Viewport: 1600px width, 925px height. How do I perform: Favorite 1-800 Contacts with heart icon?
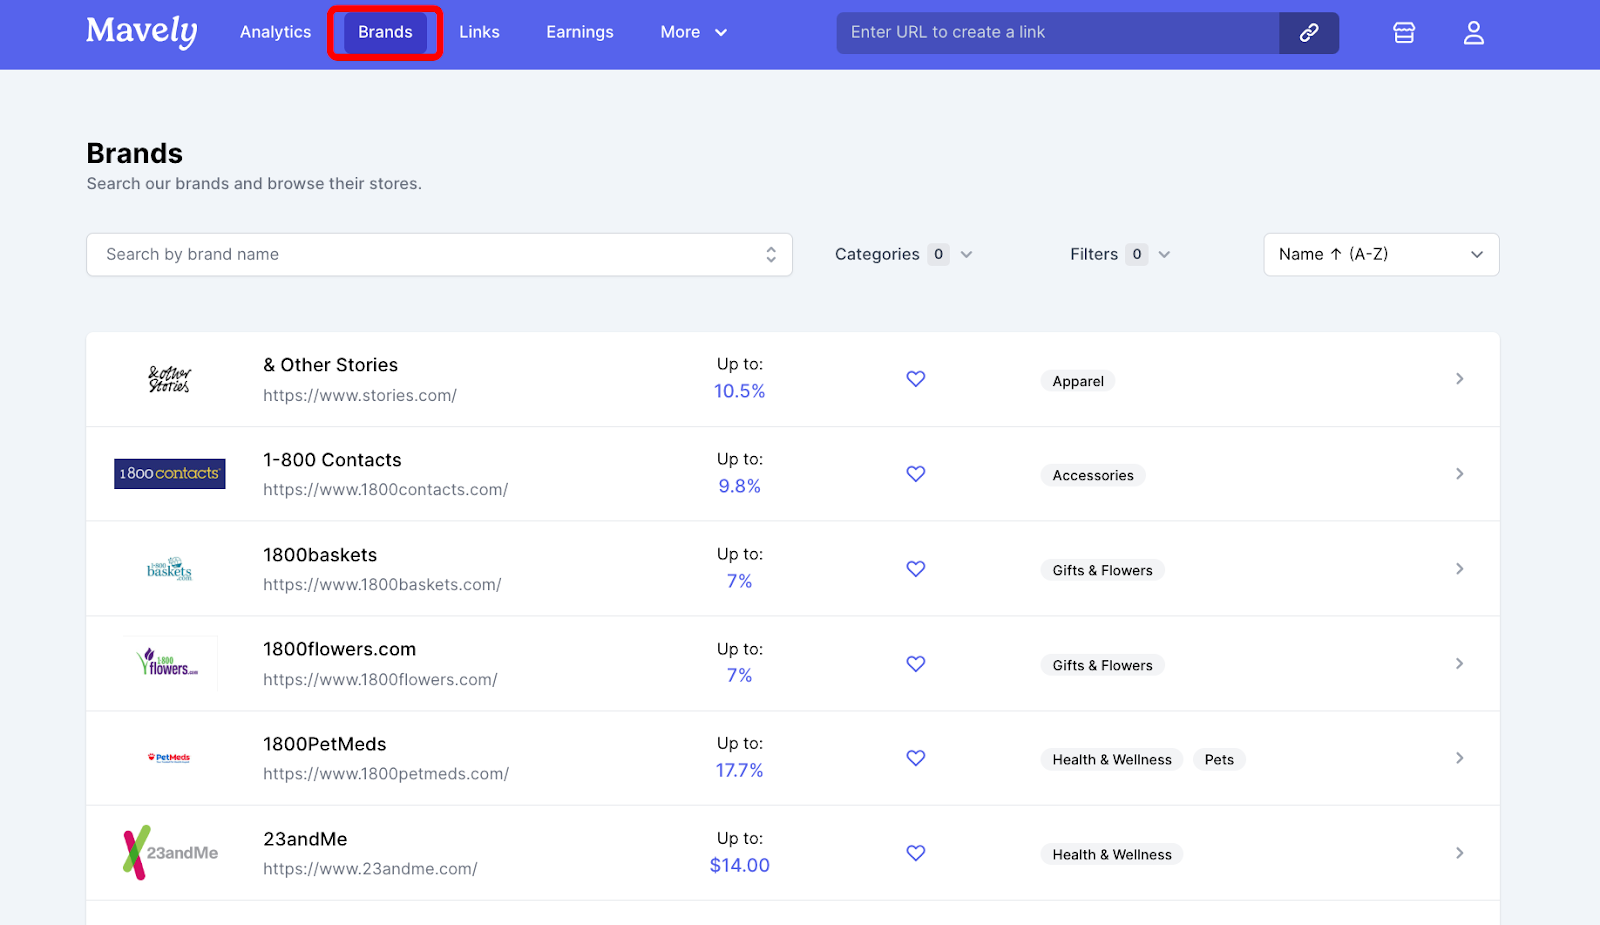coord(915,474)
